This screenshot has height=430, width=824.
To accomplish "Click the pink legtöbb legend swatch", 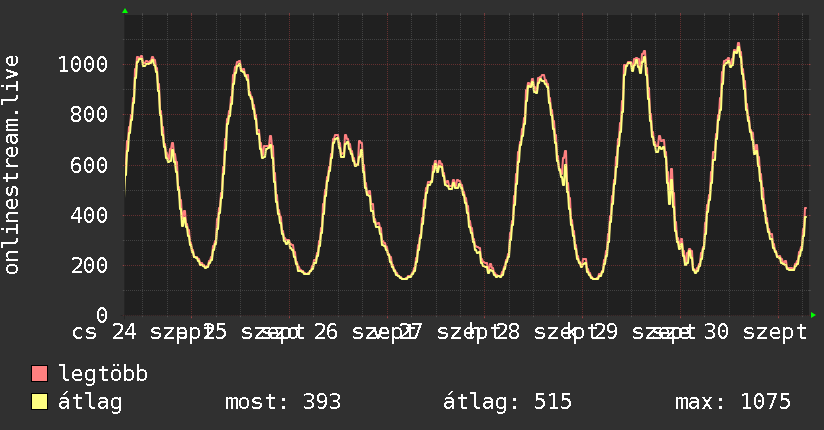I will coord(39,374).
